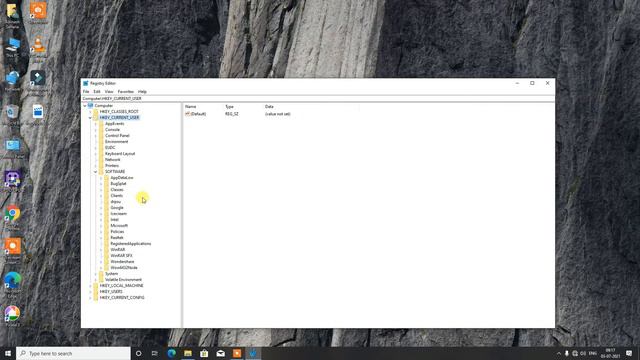Viewport: 640px width, 360px height.
Task: Select the Network key
Action: click(113, 160)
